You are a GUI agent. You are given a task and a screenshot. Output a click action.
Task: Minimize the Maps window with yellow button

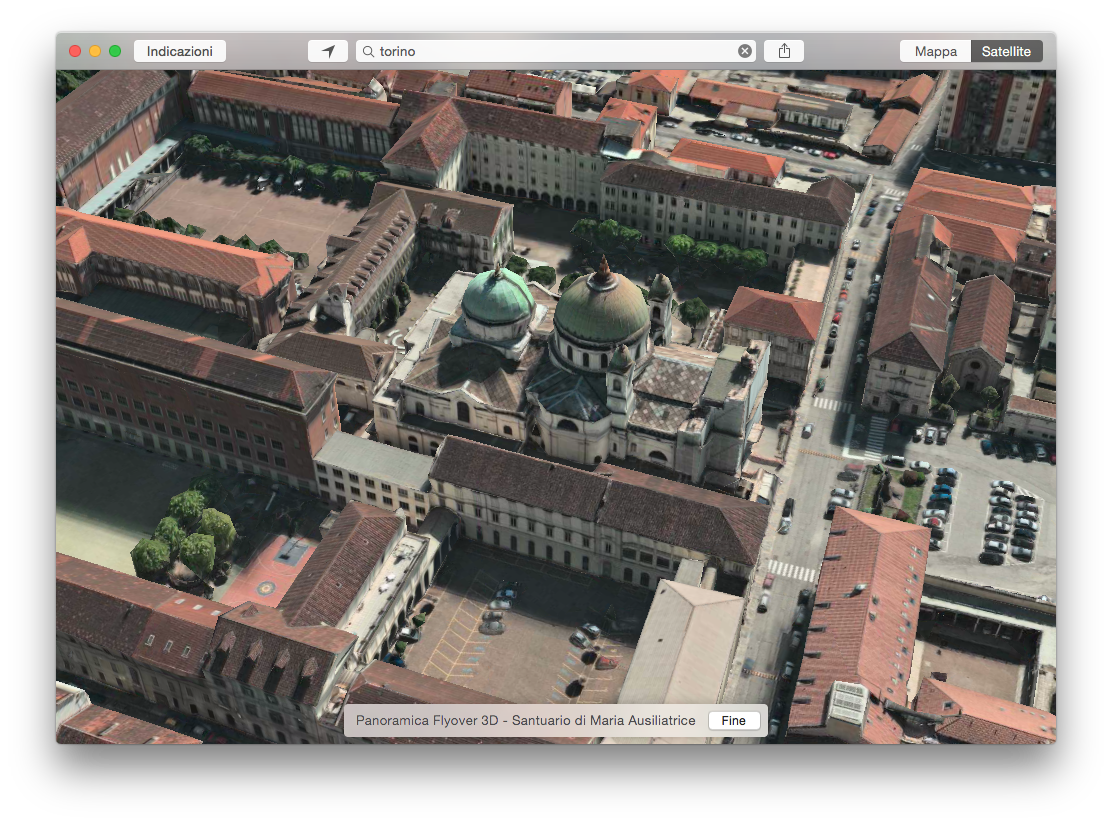(x=95, y=51)
